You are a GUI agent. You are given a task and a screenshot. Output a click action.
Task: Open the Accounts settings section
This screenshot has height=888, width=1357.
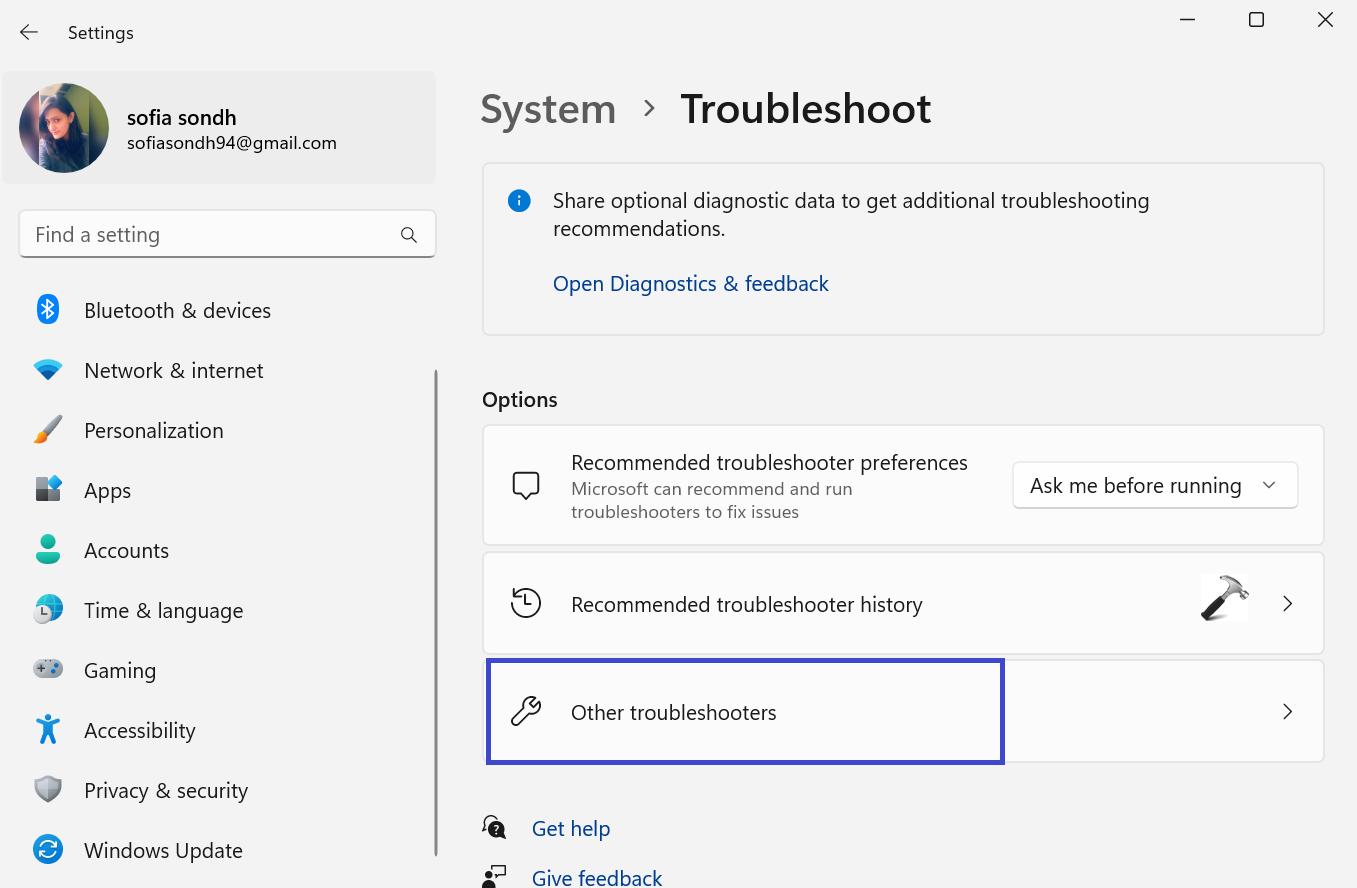click(126, 550)
